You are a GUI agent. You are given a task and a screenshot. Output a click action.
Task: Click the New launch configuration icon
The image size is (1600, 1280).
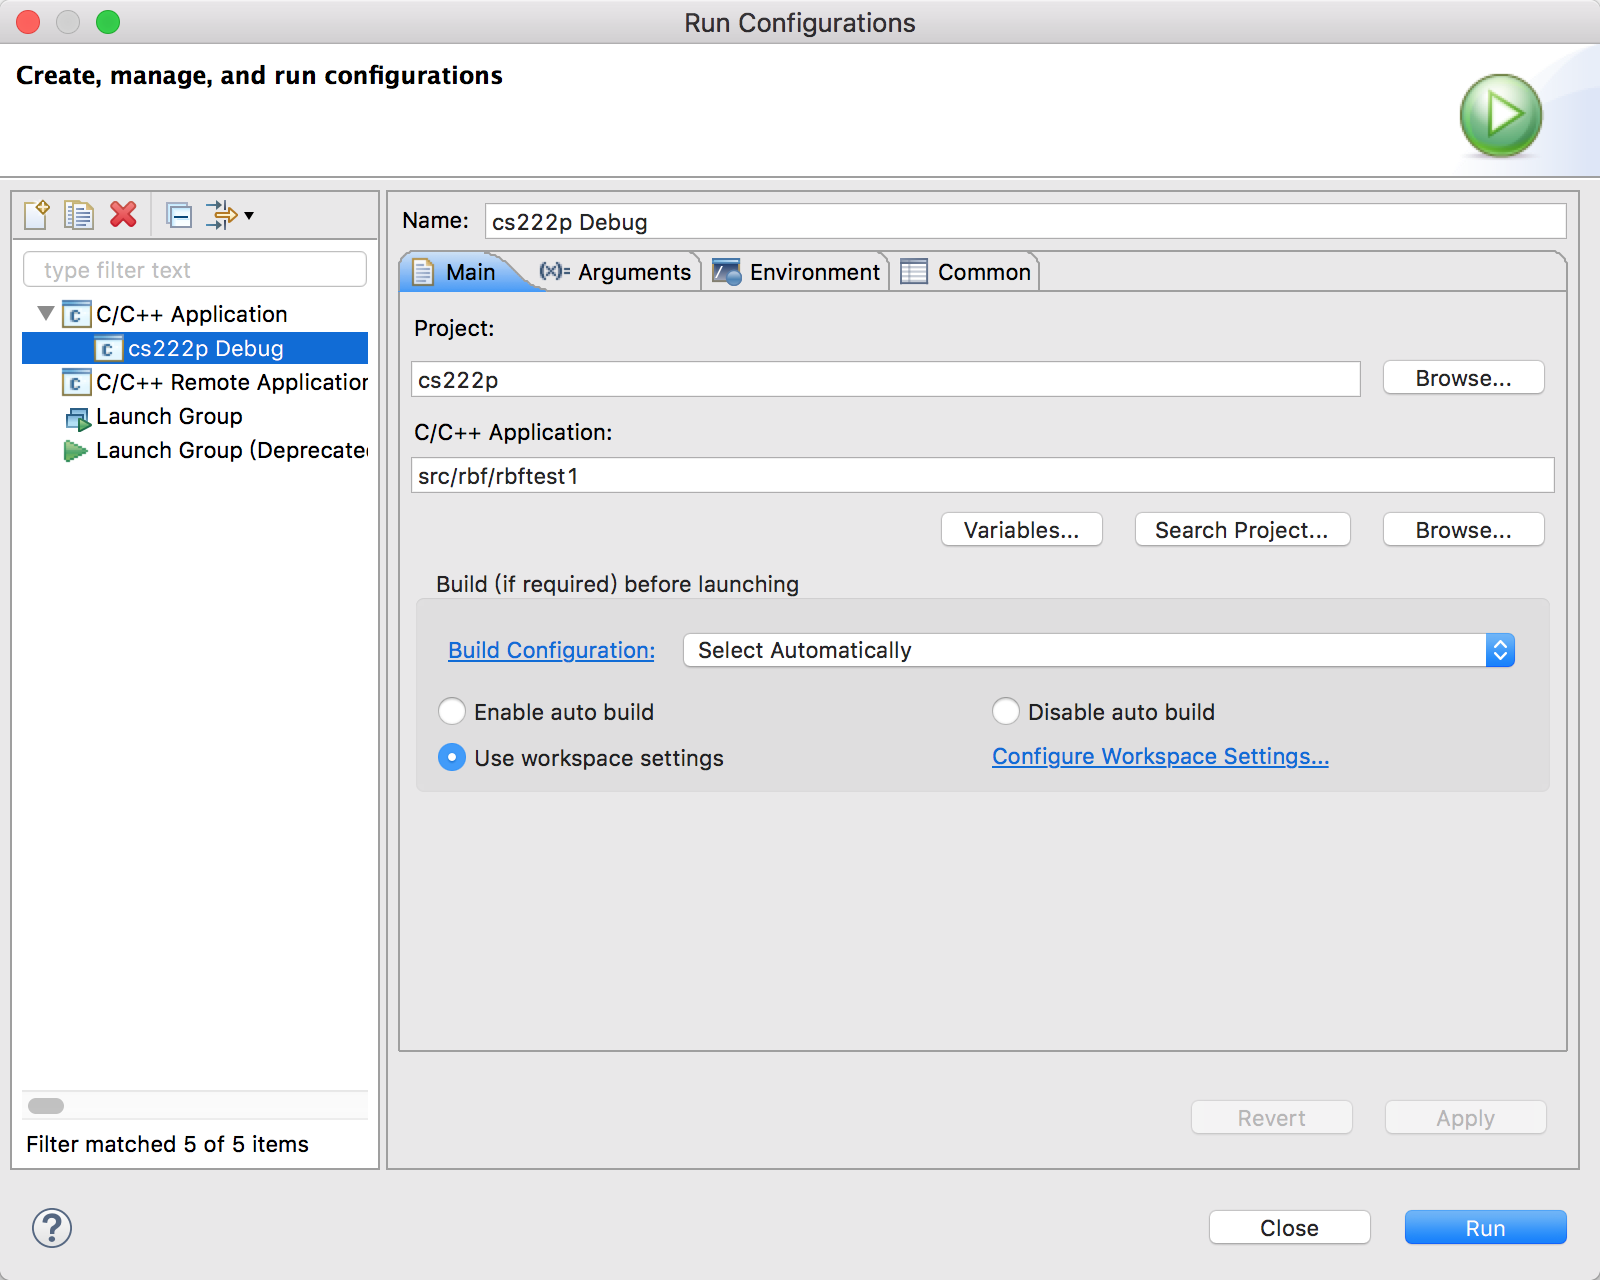coord(37,215)
